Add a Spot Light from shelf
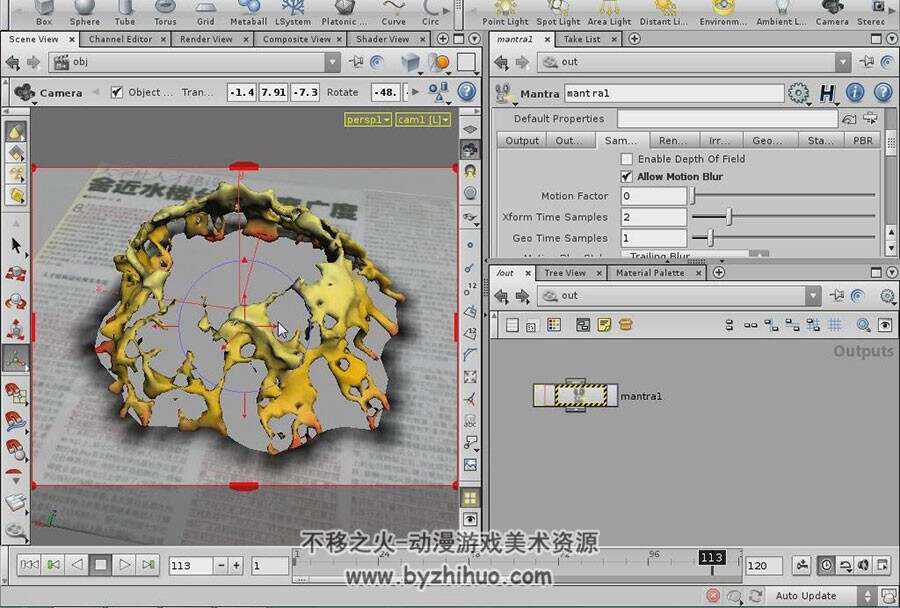 coord(558,13)
